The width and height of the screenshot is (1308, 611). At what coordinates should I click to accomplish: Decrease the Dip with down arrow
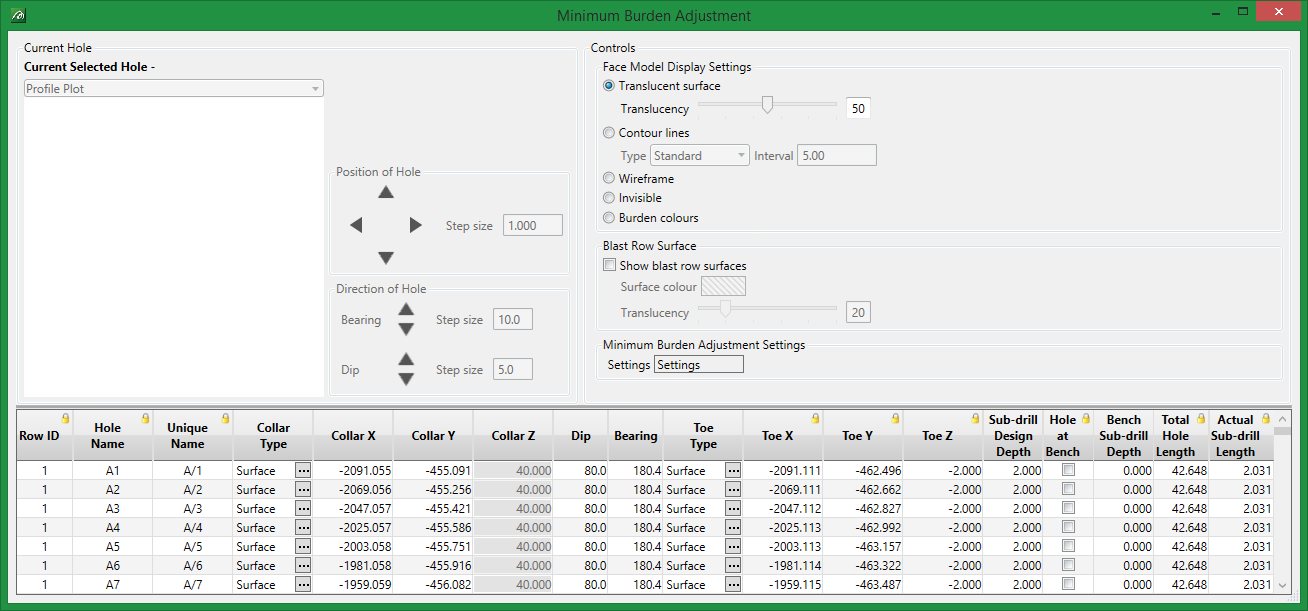406,379
